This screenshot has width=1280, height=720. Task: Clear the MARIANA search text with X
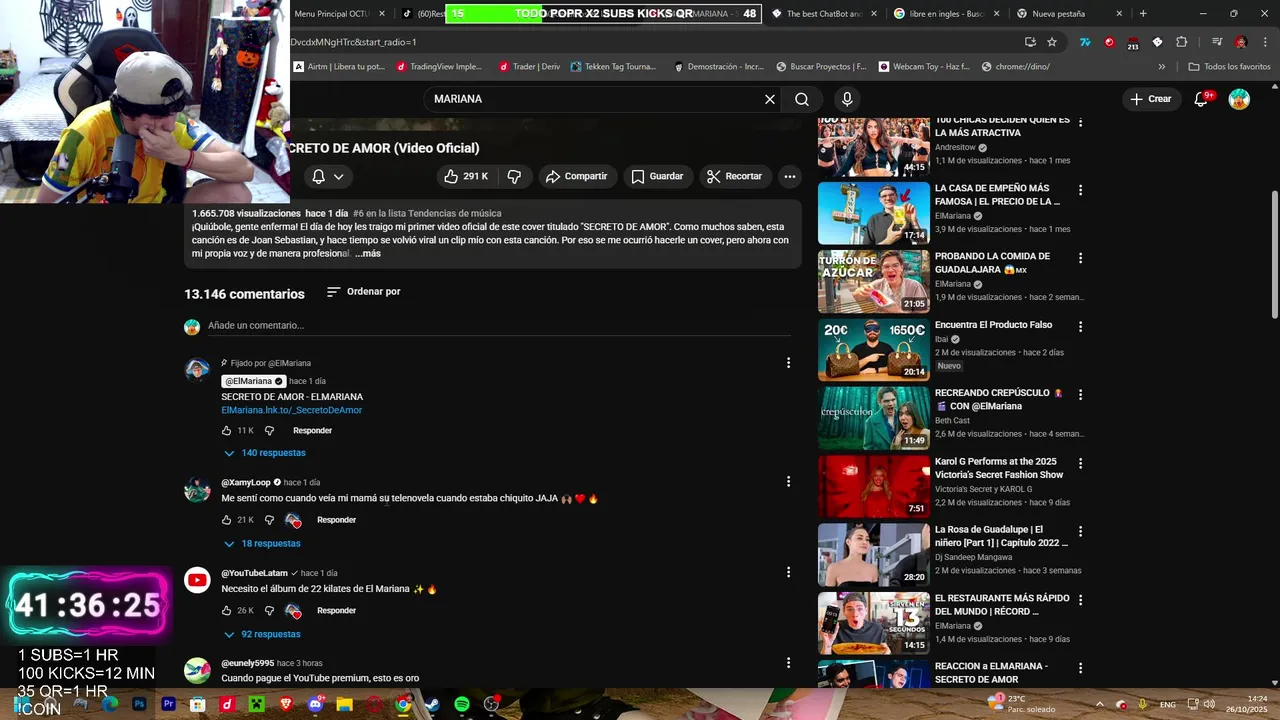point(770,99)
